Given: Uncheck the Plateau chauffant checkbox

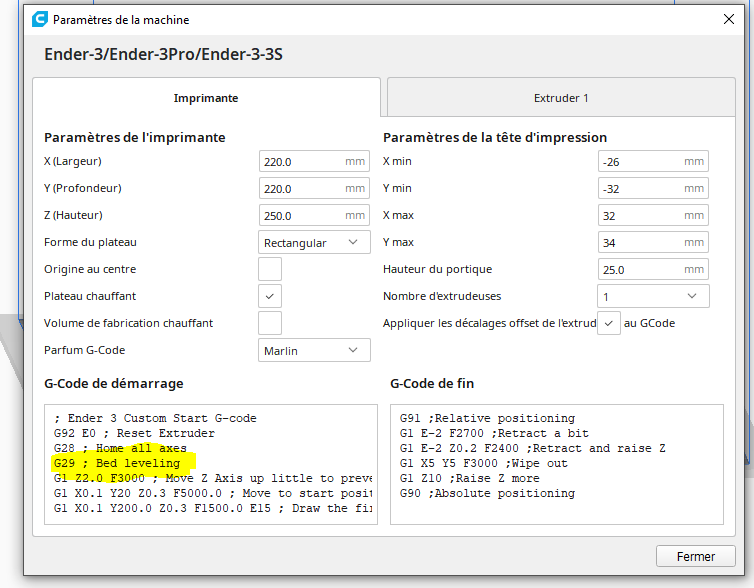Looking at the screenshot, I should tap(270, 296).
